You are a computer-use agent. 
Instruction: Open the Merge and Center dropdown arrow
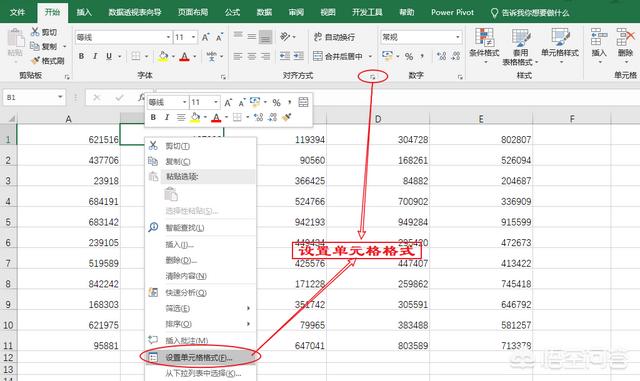point(370,56)
